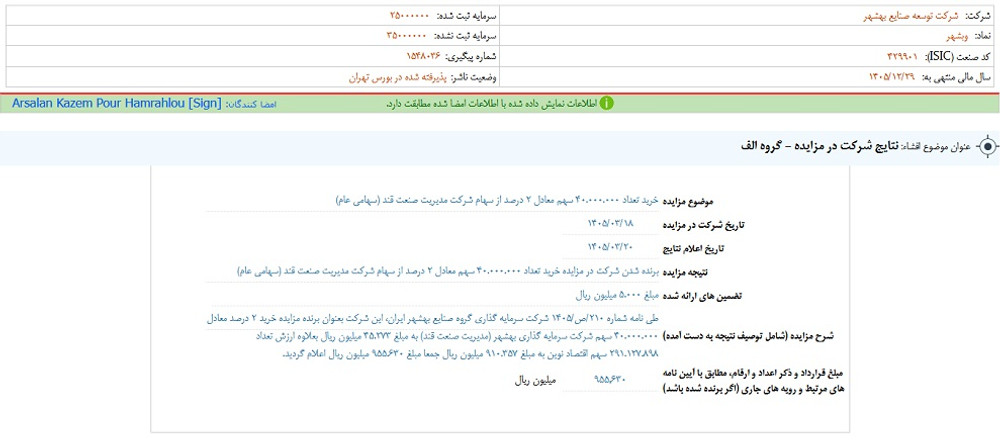The height and width of the screenshot is (448, 1000).
Task: Click the target icon beside the disclosure title
Action: point(987,147)
